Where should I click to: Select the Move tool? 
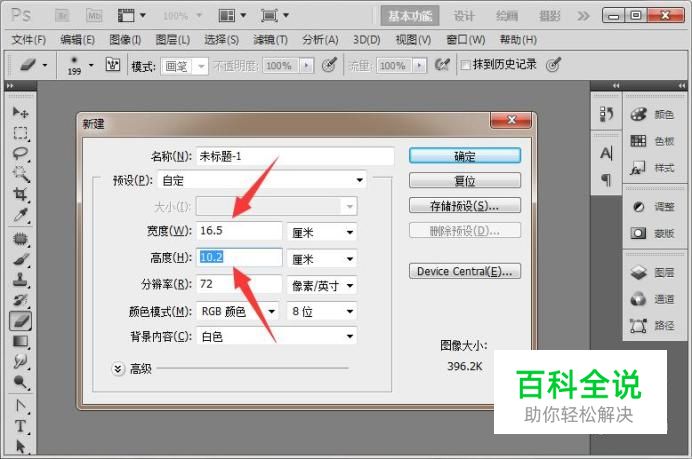point(20,112)
